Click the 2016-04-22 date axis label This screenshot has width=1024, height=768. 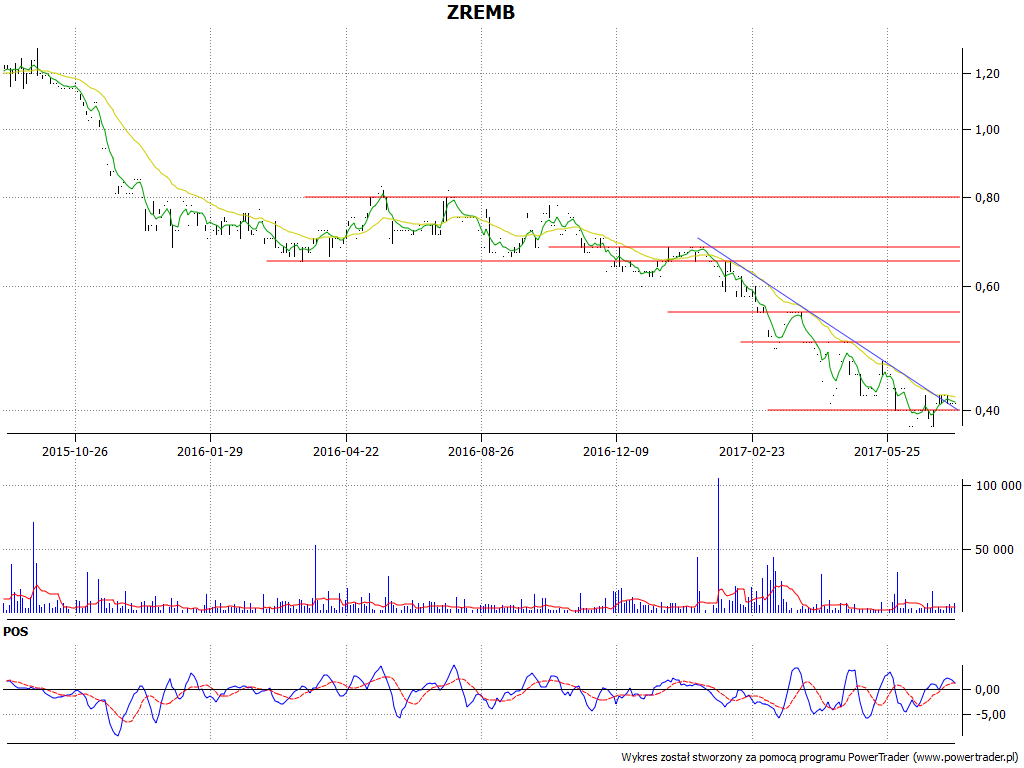[x=345, y=451]
